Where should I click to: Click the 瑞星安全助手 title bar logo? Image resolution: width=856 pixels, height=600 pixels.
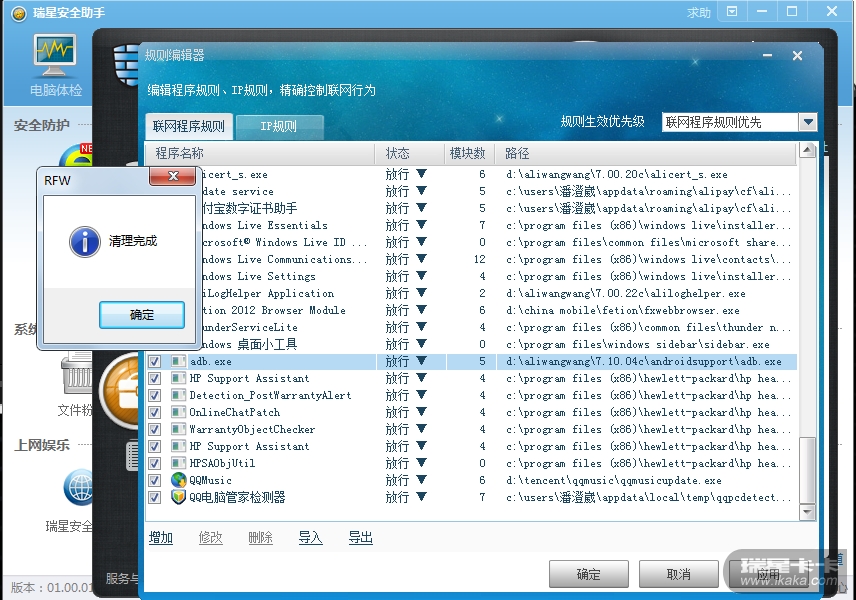click(19, 13)
